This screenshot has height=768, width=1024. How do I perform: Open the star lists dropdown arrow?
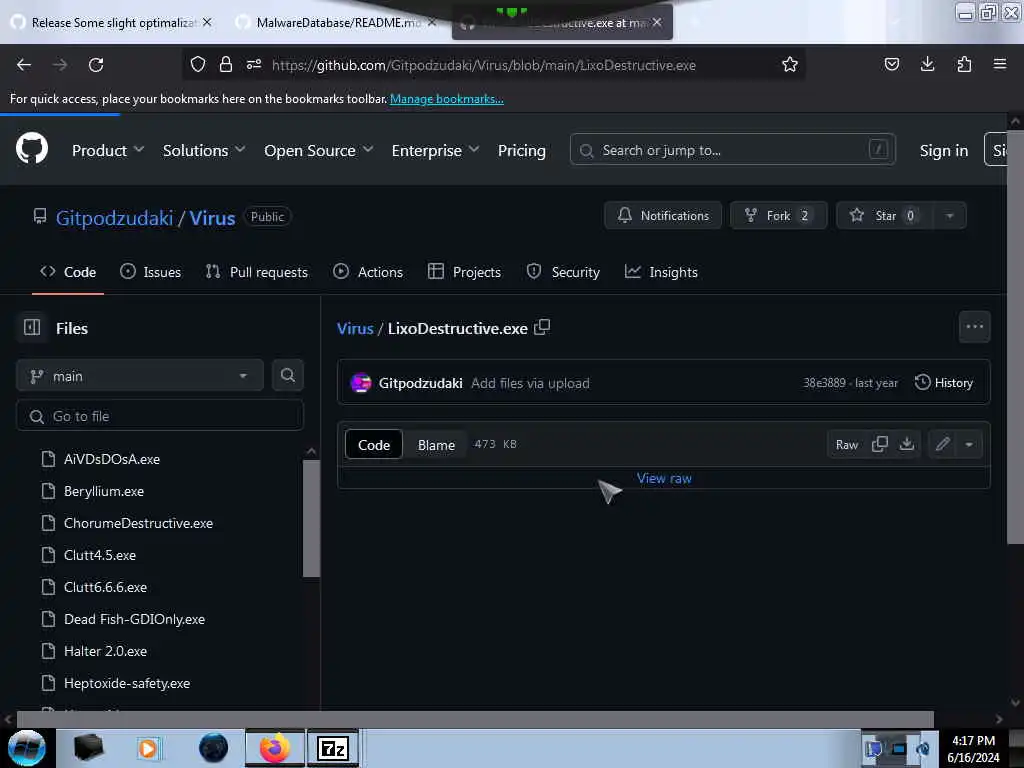950,216
